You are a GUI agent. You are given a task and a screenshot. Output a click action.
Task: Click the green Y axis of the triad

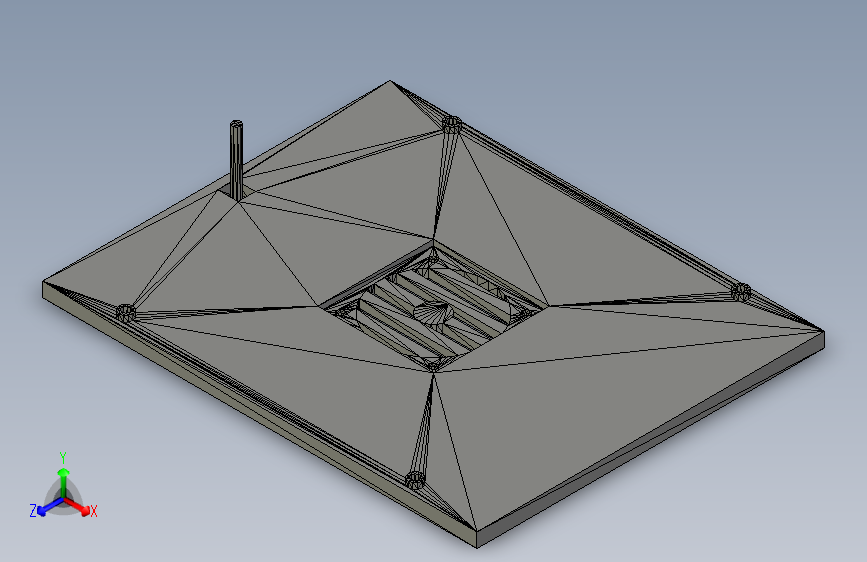pos(64,483)
